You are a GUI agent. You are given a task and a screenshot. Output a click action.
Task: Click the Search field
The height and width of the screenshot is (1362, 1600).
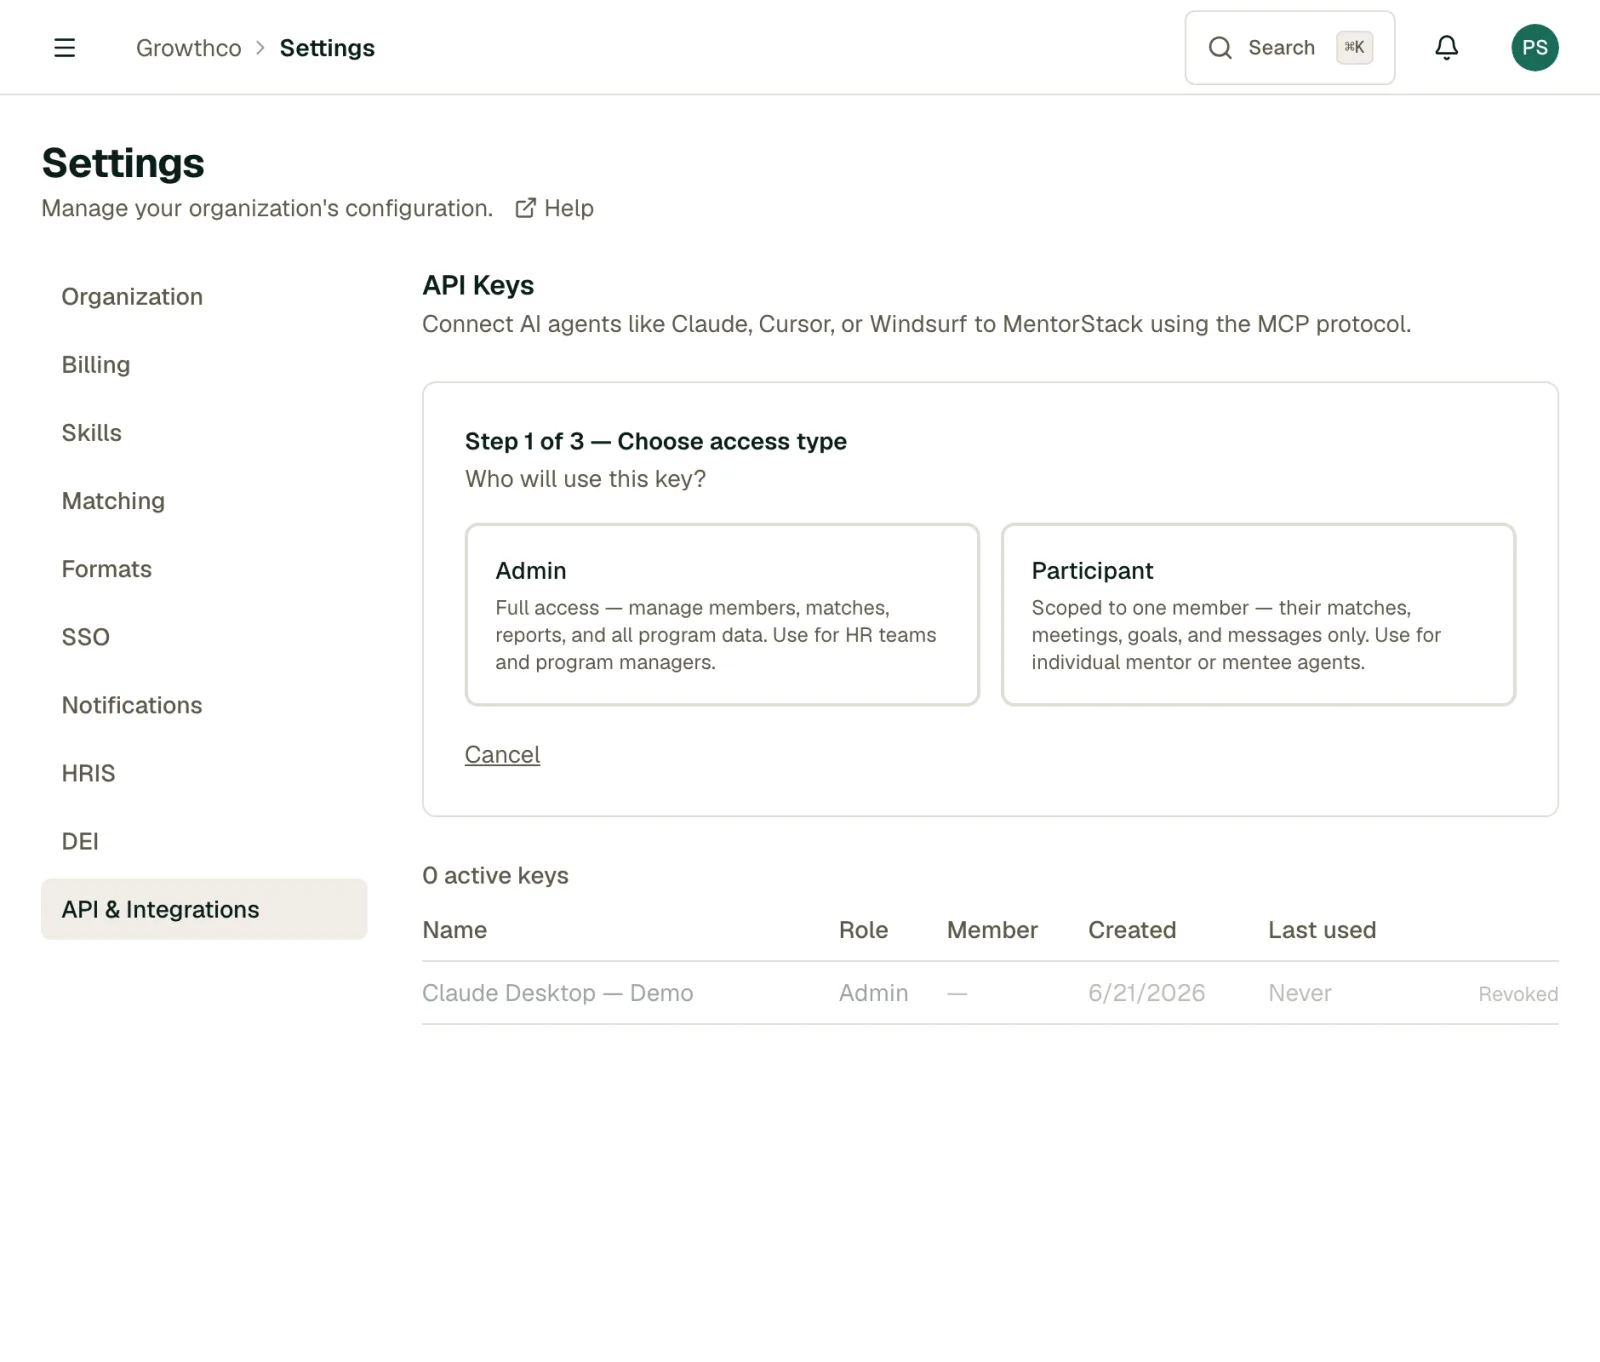click(x=1289, y=48)
